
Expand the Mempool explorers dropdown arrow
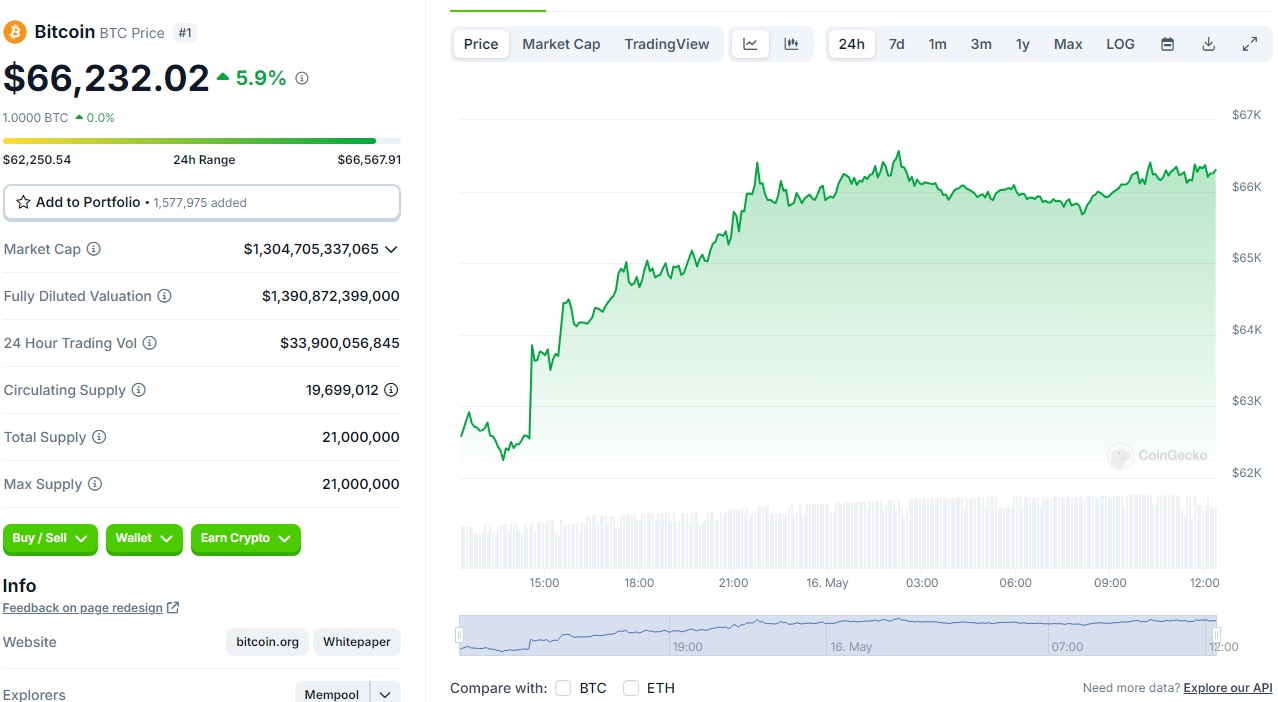(x=386, y=695)
